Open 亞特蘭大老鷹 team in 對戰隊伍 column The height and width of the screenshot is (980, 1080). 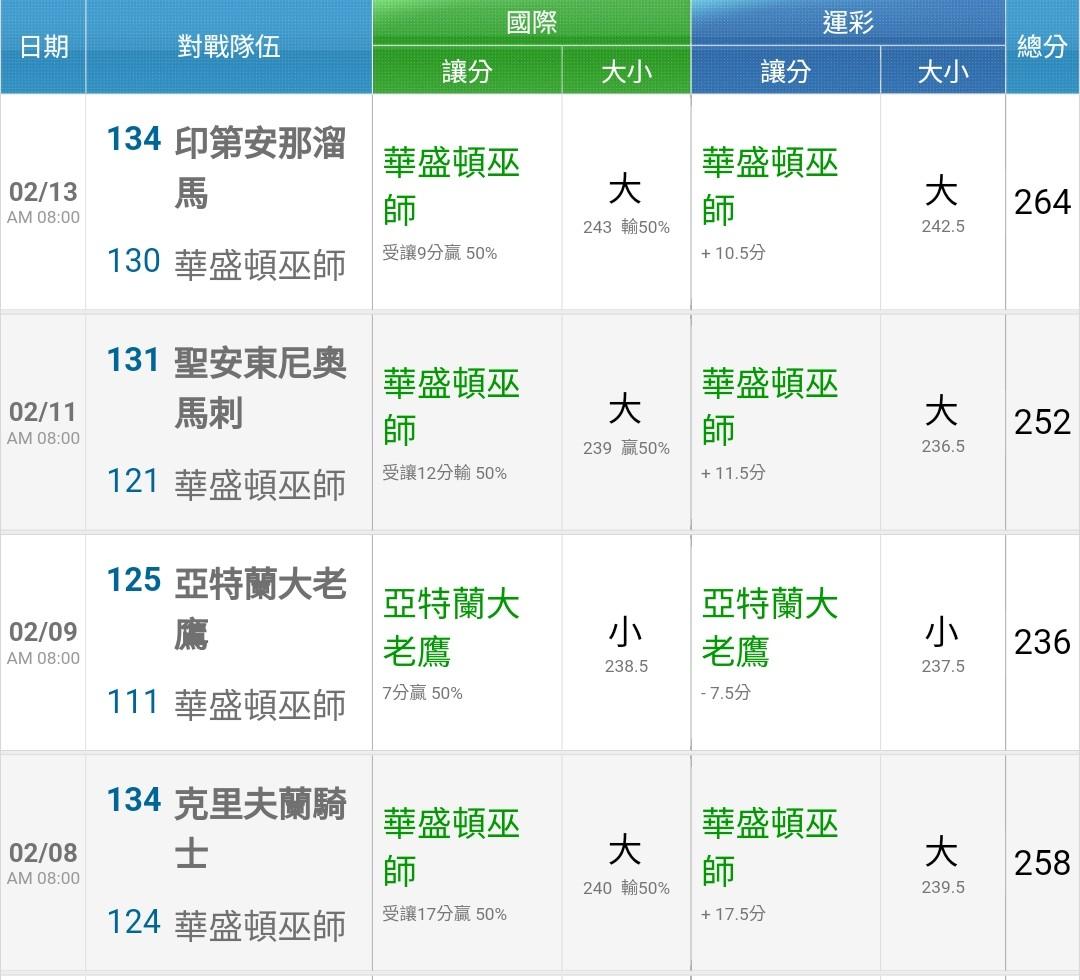tap(260, 608)
